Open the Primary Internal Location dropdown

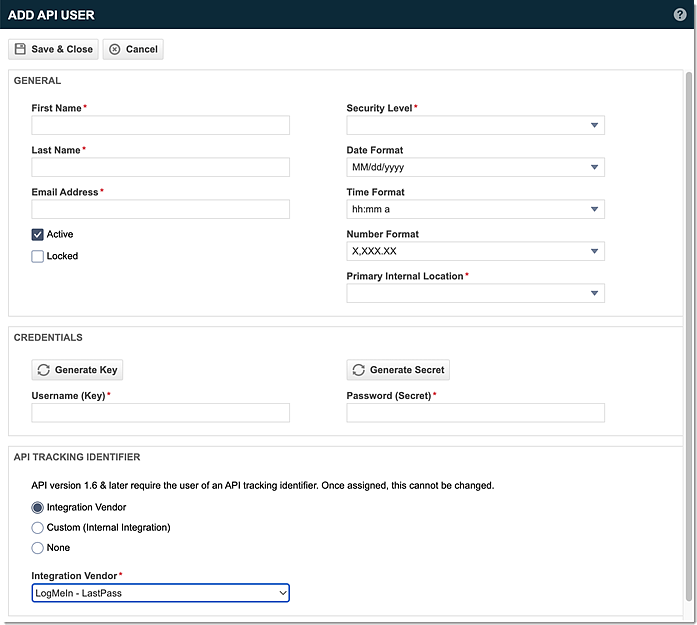click(x=475, y=293)
